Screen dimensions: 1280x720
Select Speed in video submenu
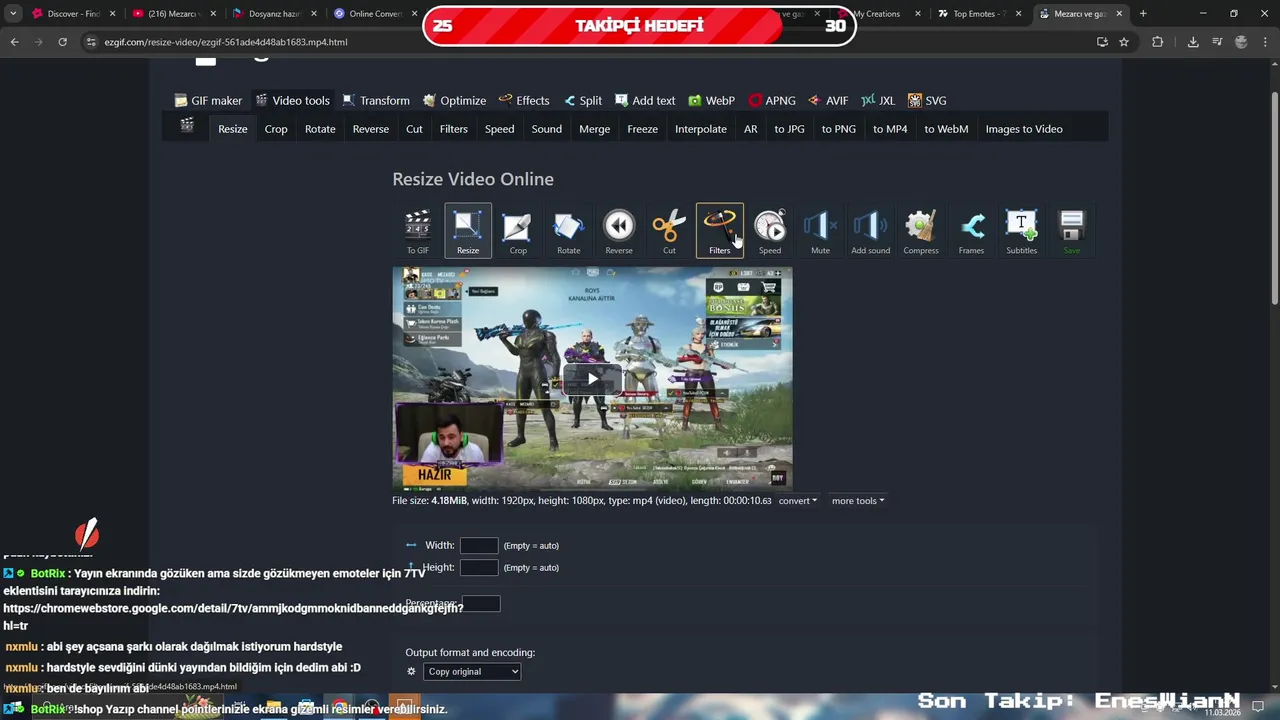[500, 129]
